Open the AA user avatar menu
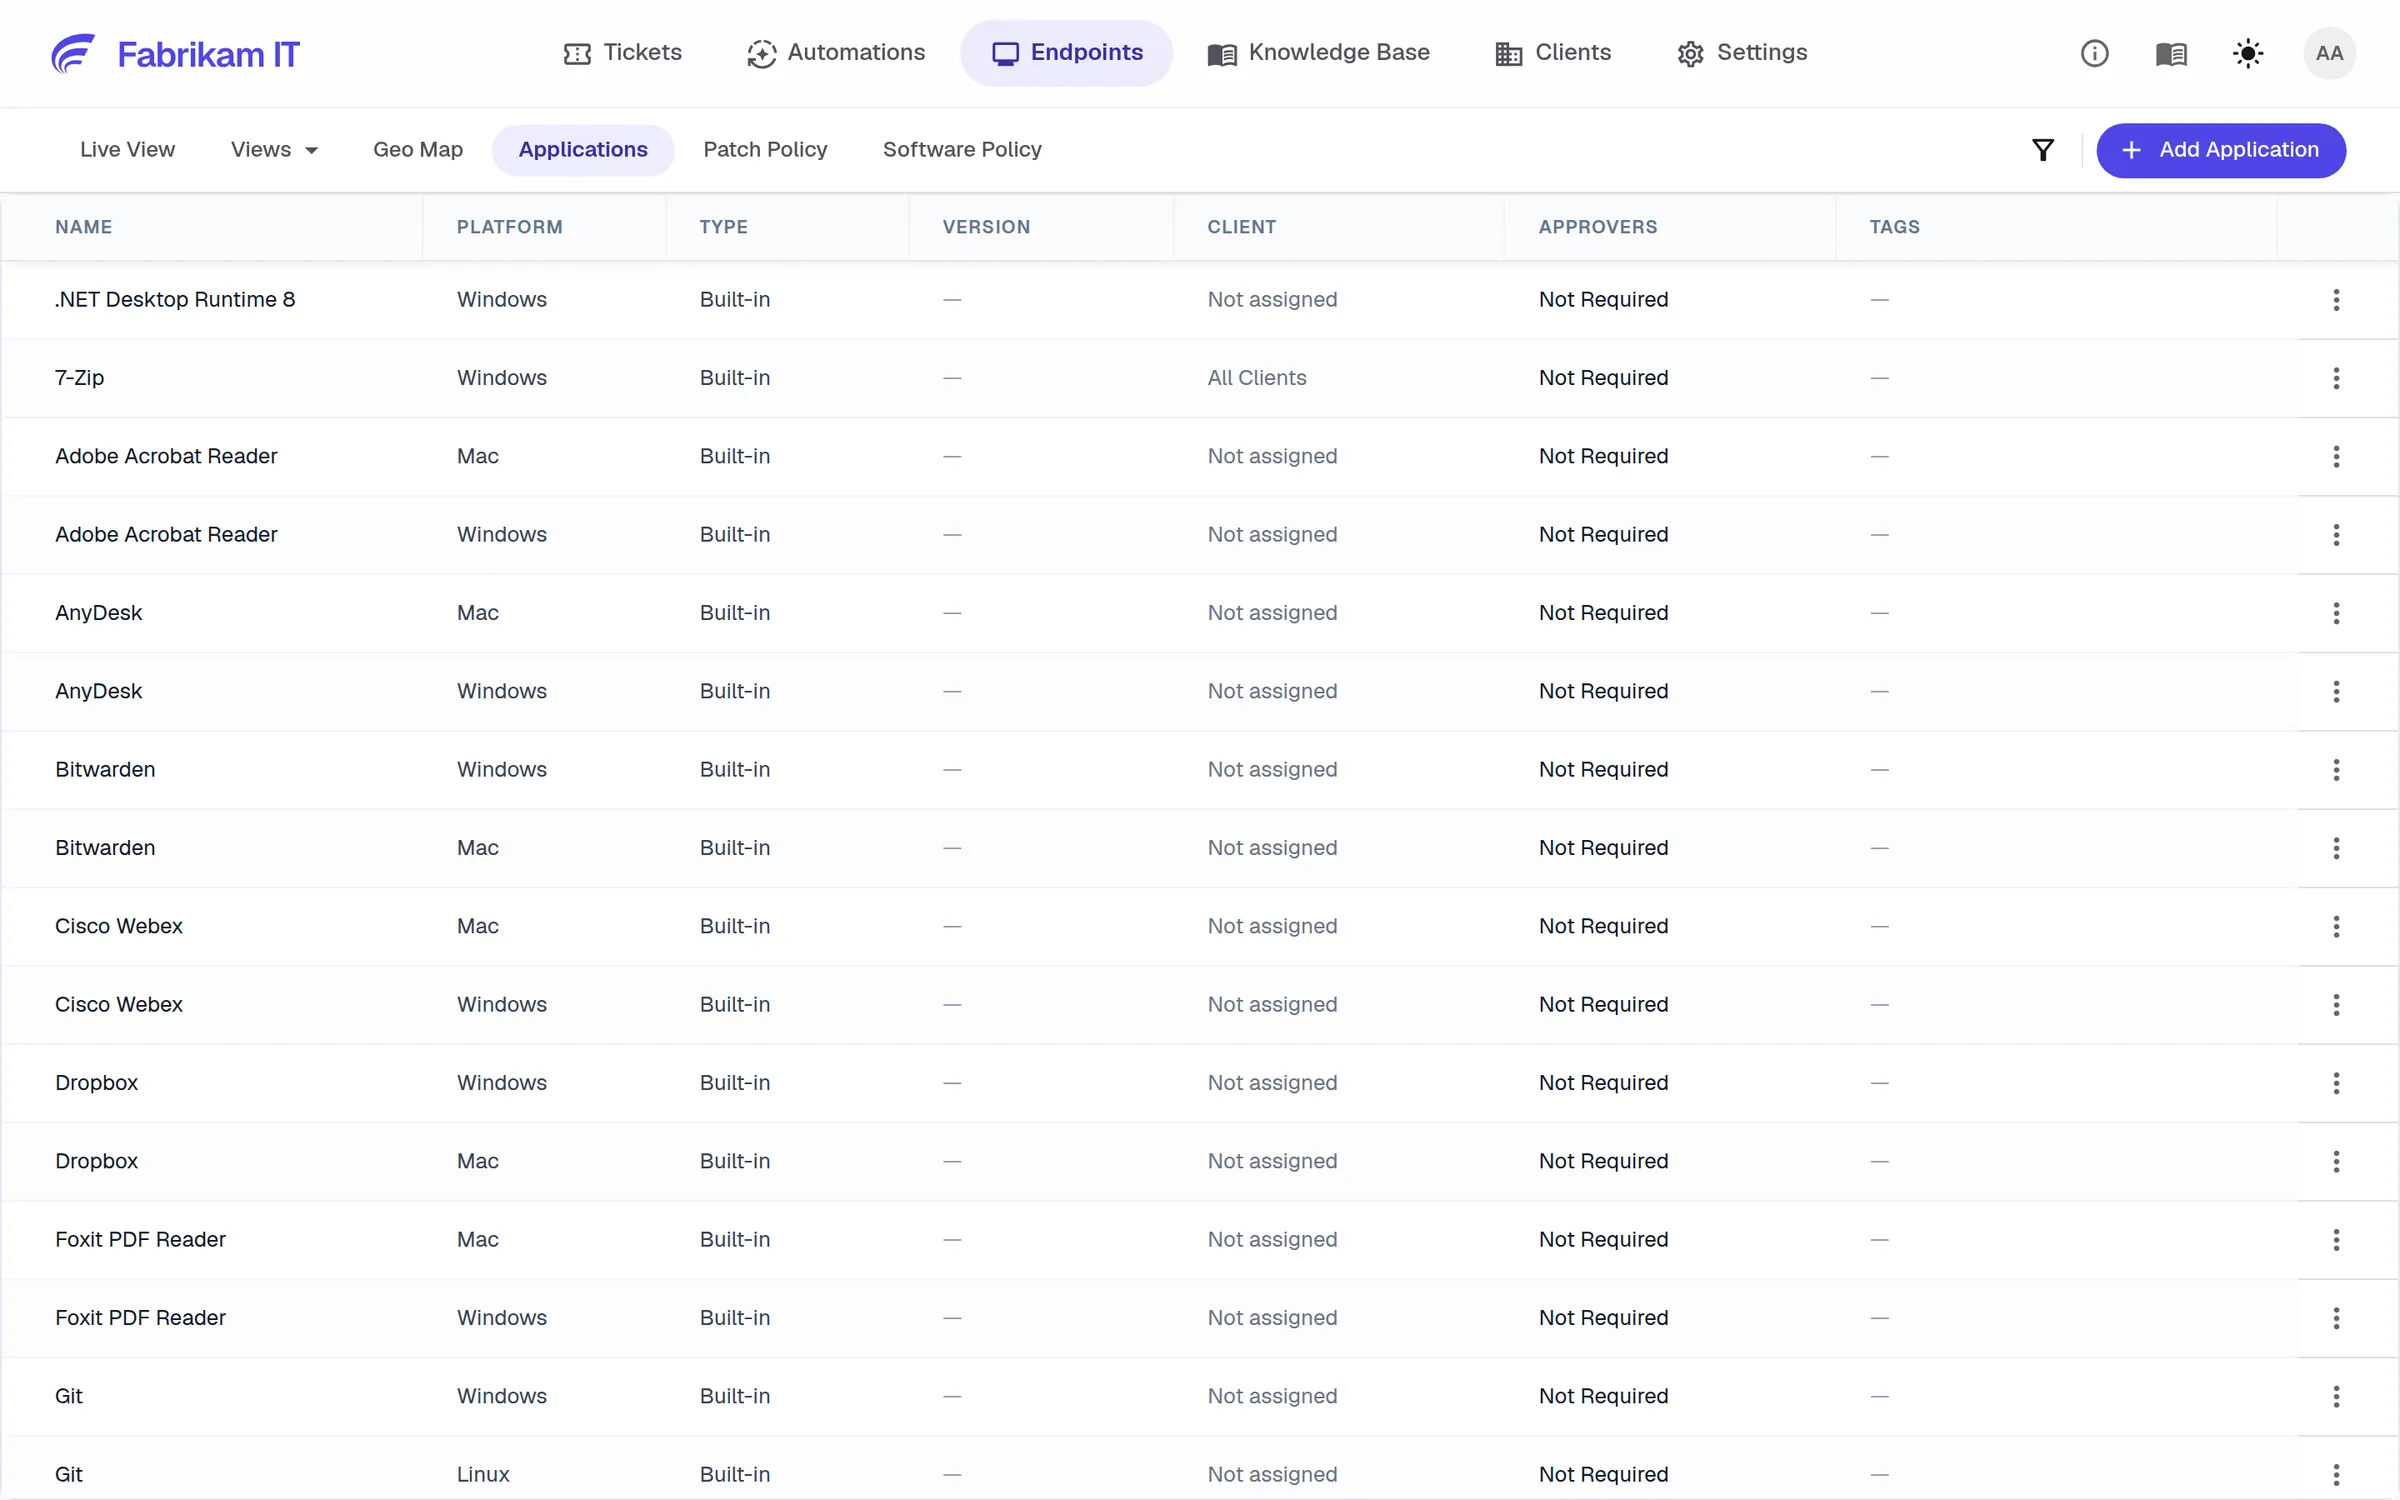2400x1500 pixels. 2329,53
